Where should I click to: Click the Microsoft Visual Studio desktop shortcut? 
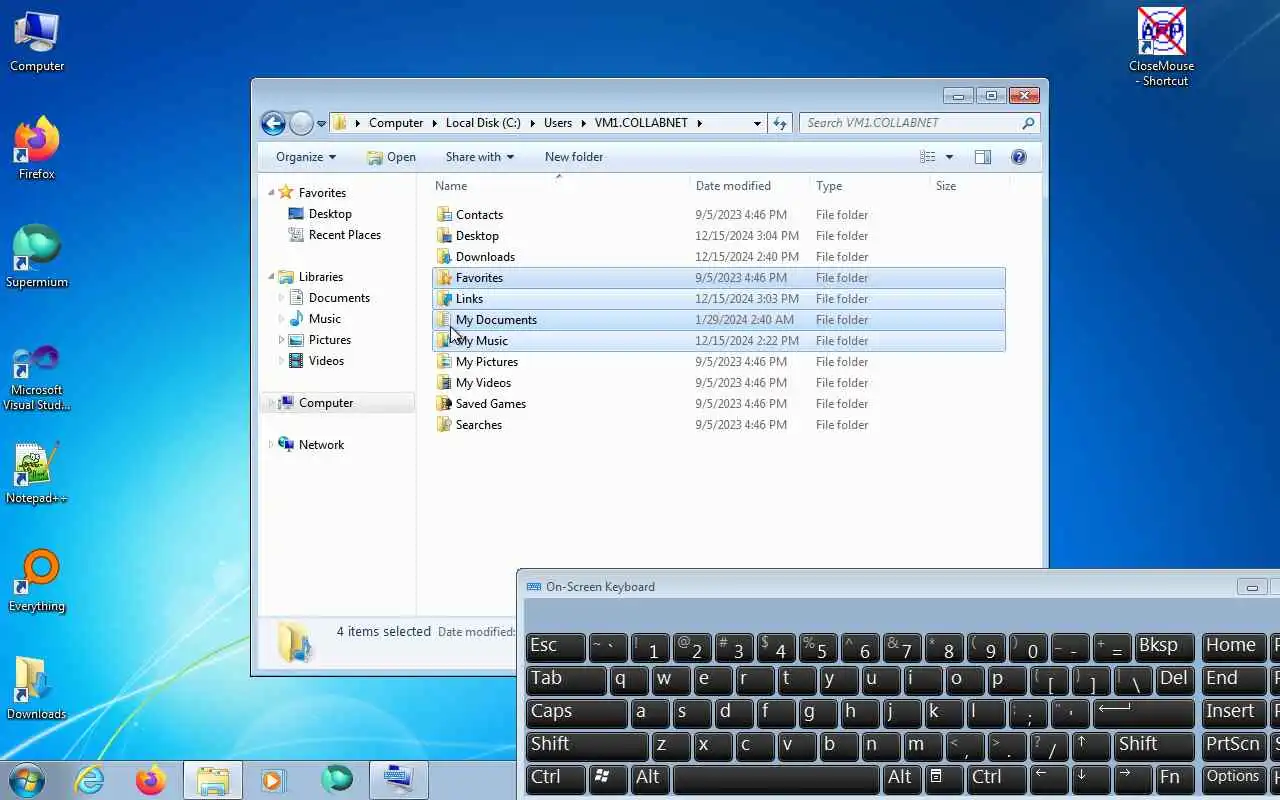point(37,377)
